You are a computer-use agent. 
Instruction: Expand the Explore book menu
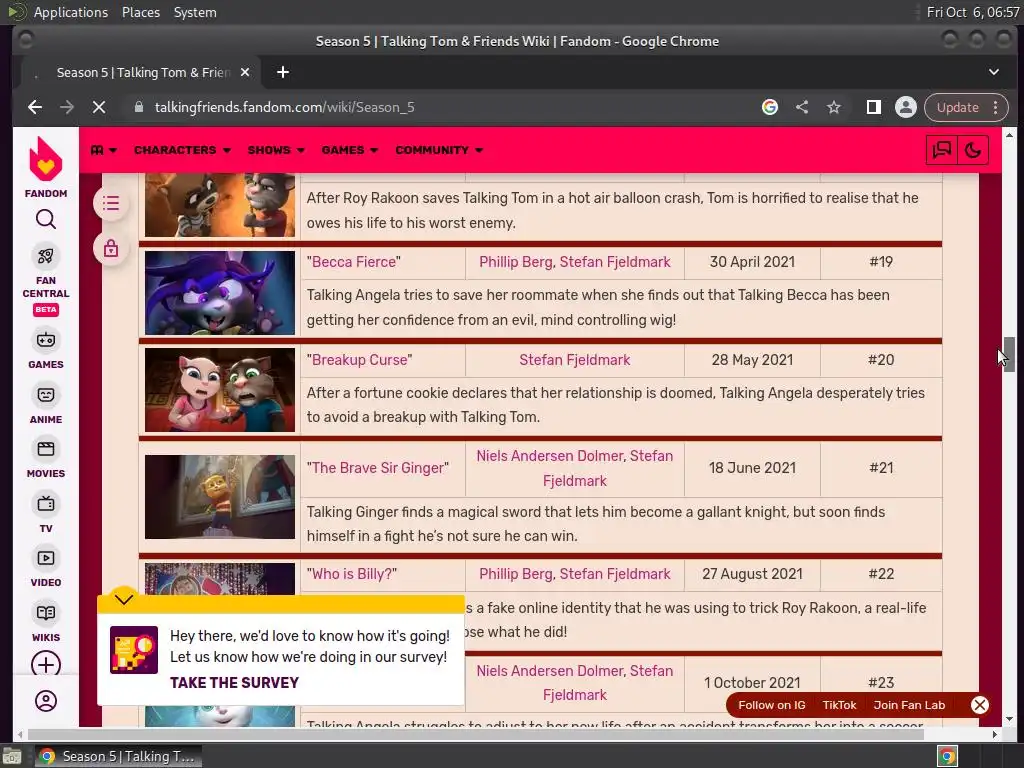pyautogui.click(x=104, y=150)
